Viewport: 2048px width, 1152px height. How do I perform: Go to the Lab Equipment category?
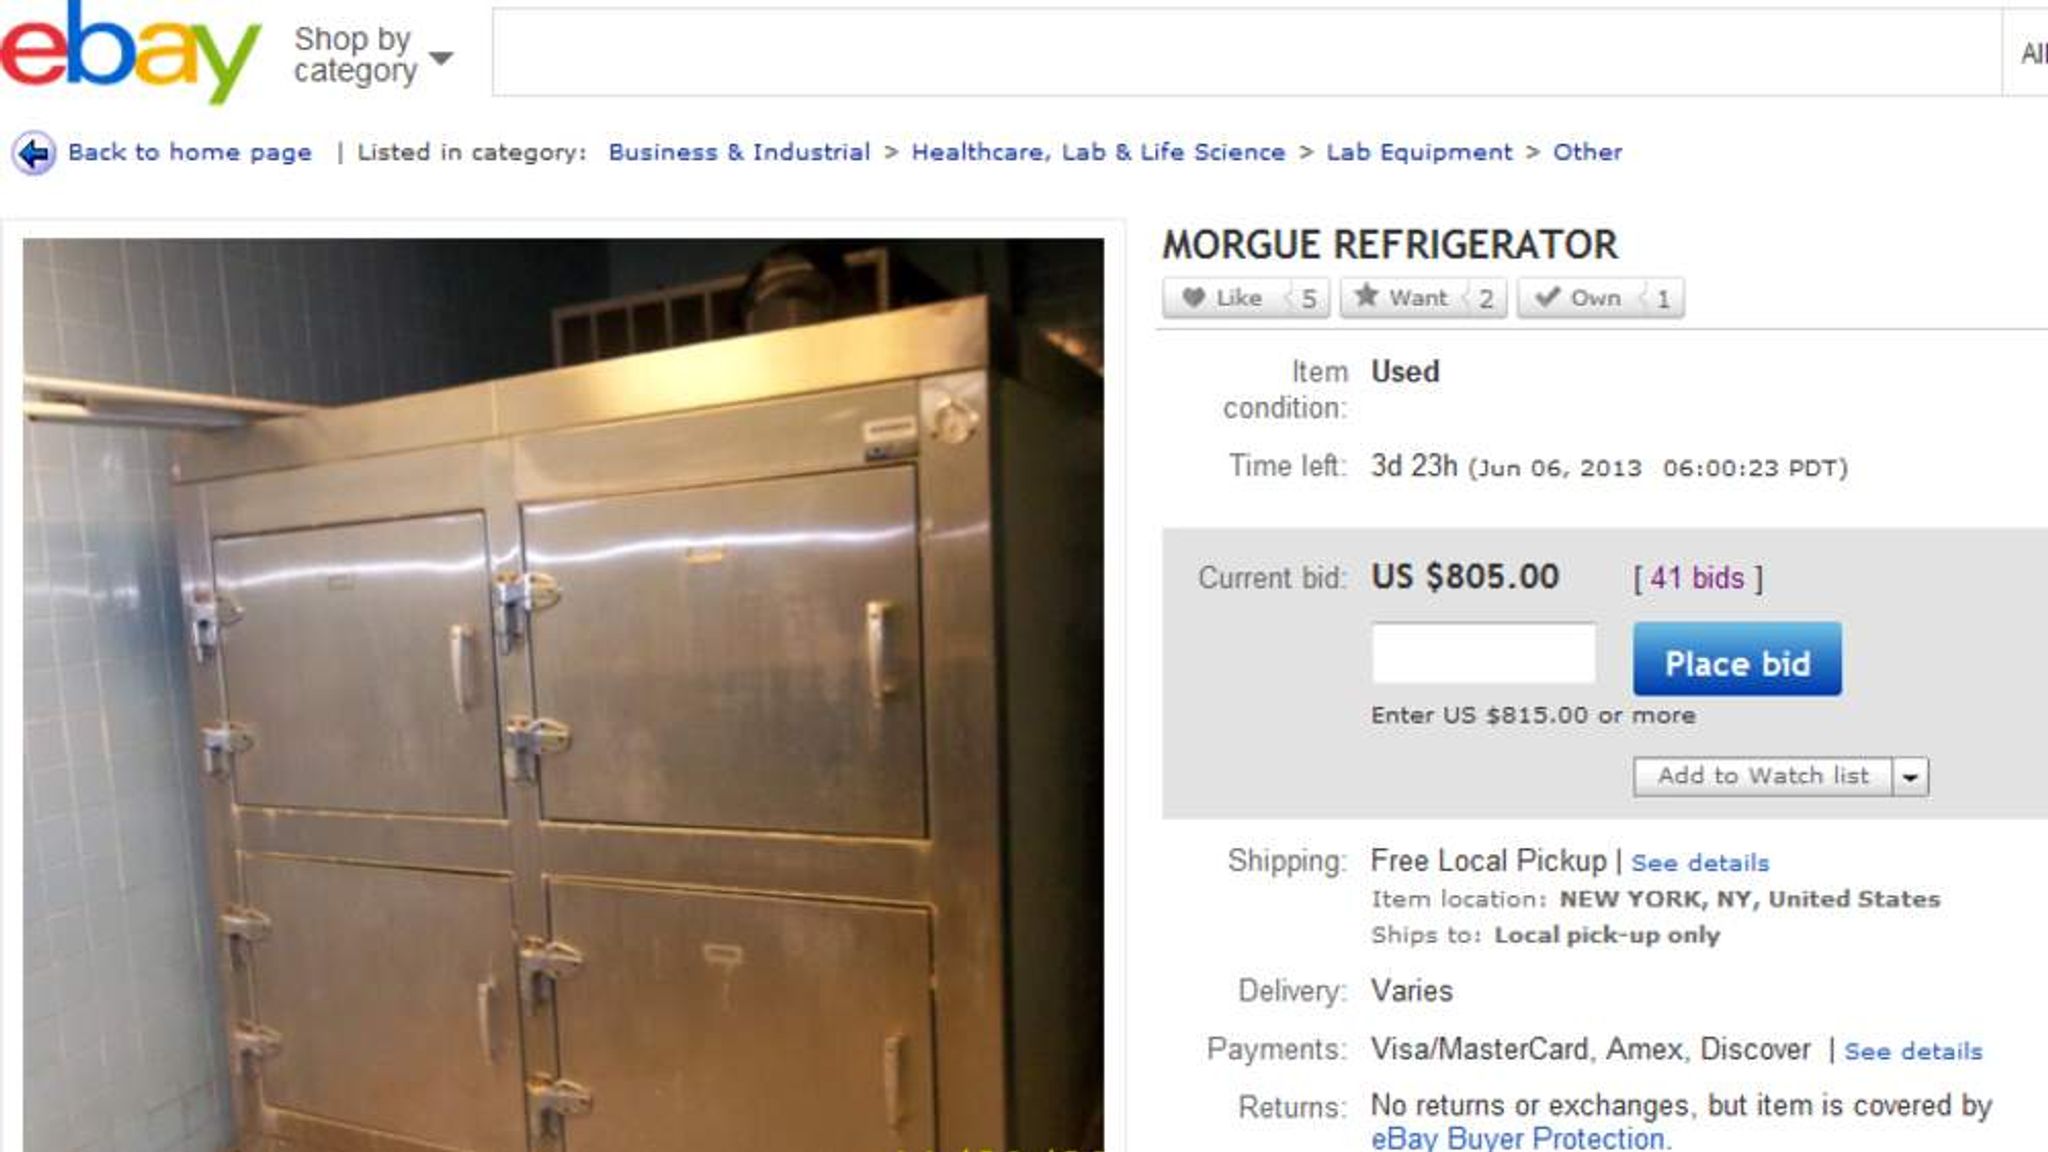point(1419,152)
